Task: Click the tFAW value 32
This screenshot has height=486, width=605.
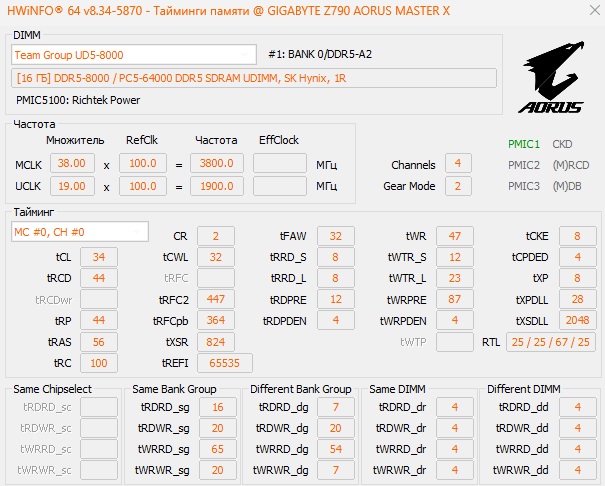Action: tap(336, 236)
